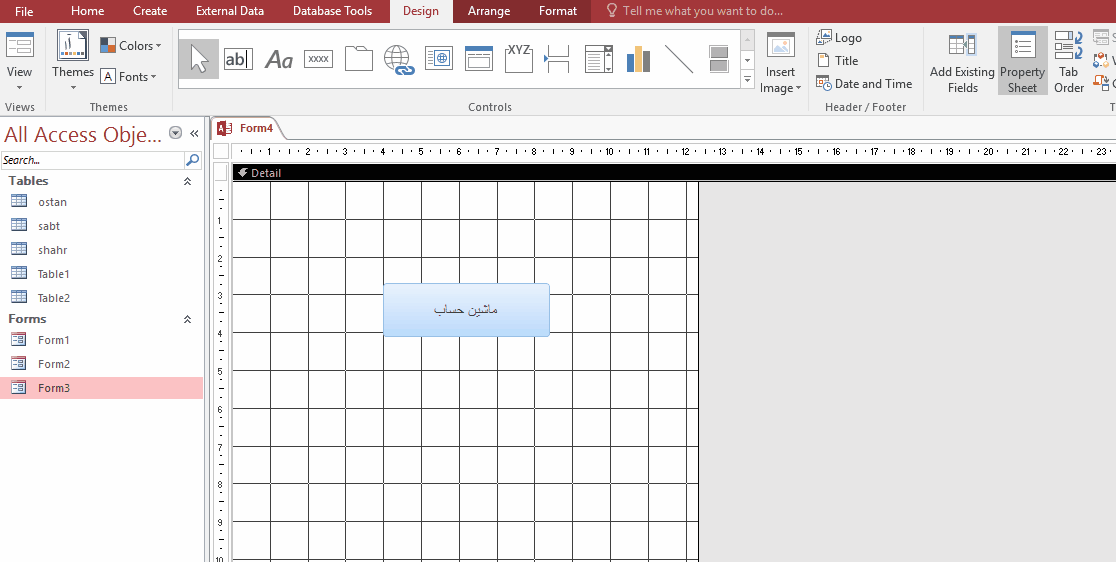The image size is (1116, 562).
Task: Open the Tab Order dialog
Action: point(1068,63)
